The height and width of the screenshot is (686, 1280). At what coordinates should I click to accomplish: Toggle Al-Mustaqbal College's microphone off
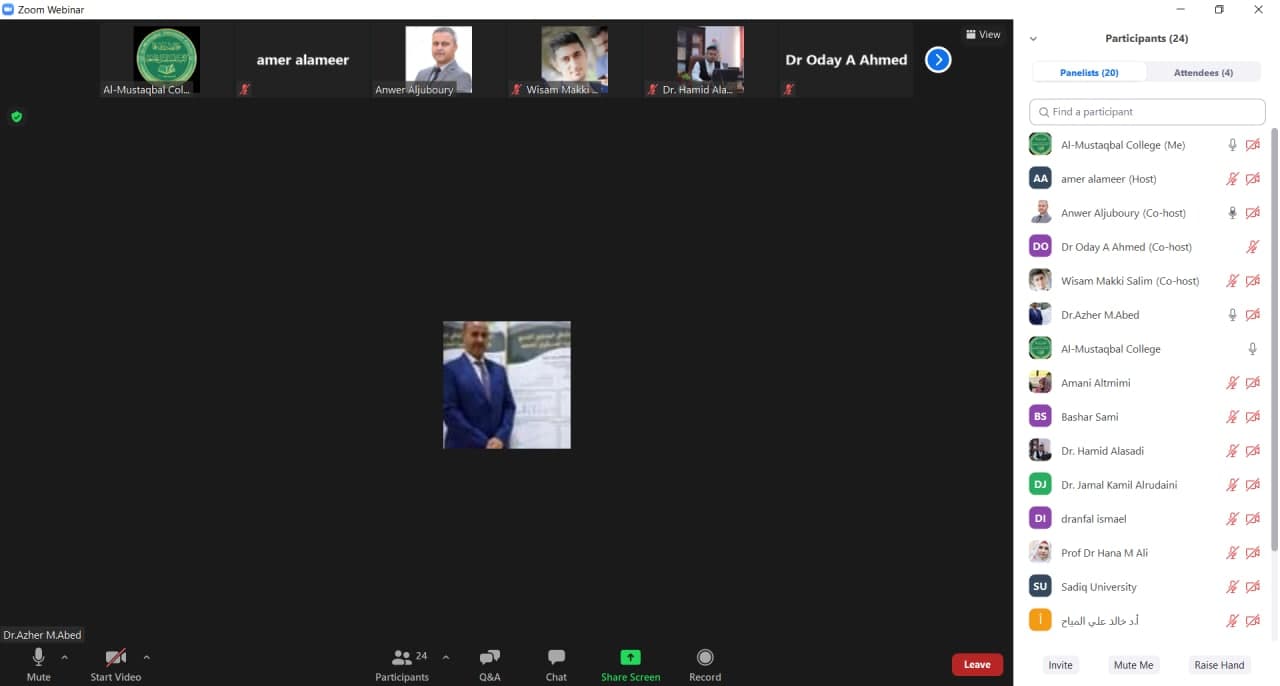click(1252, 348)
